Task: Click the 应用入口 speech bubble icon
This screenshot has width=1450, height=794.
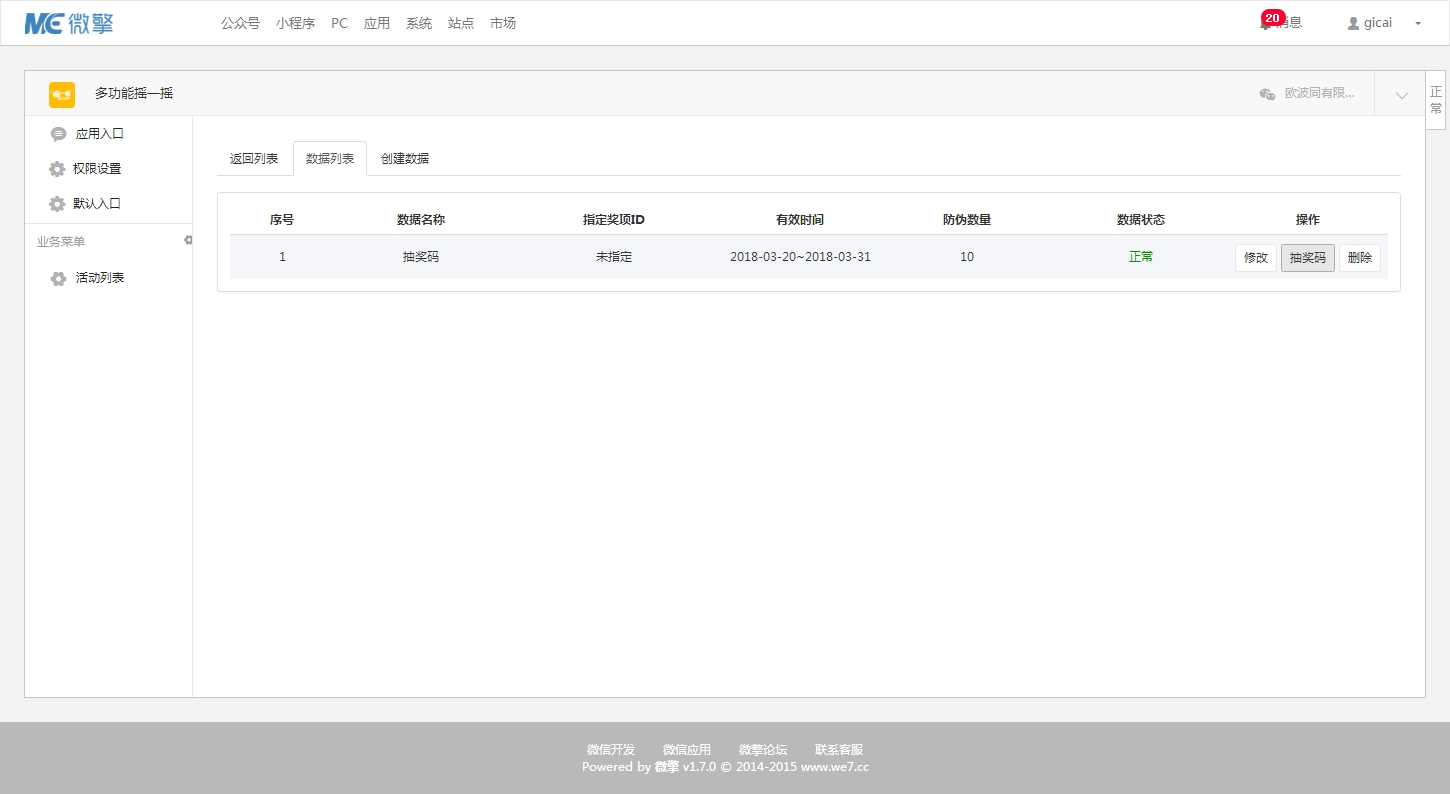Action: 58,134
